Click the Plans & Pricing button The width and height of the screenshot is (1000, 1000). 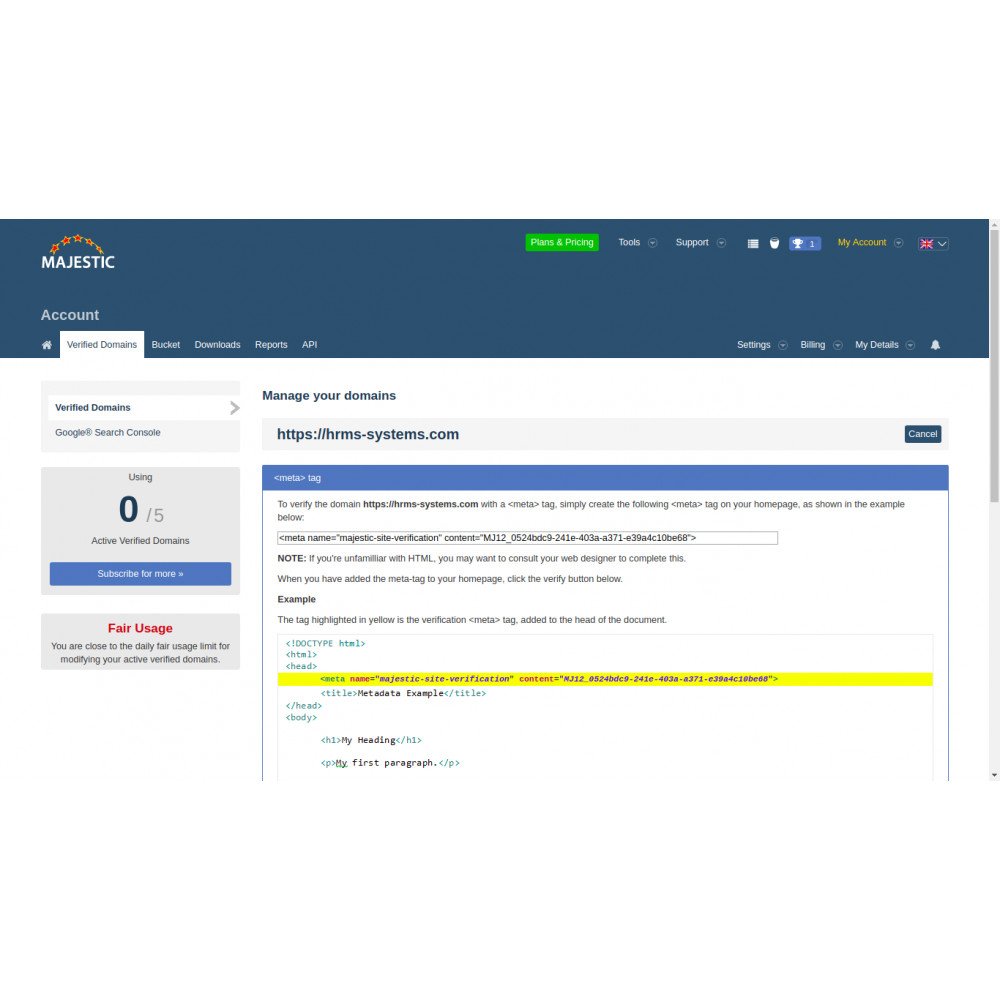click(x=562, y=242)
